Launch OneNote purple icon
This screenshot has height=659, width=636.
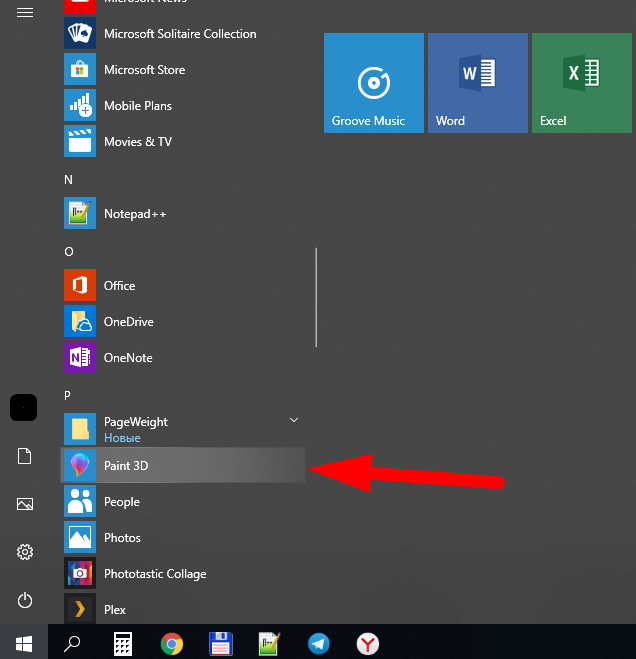80,357
